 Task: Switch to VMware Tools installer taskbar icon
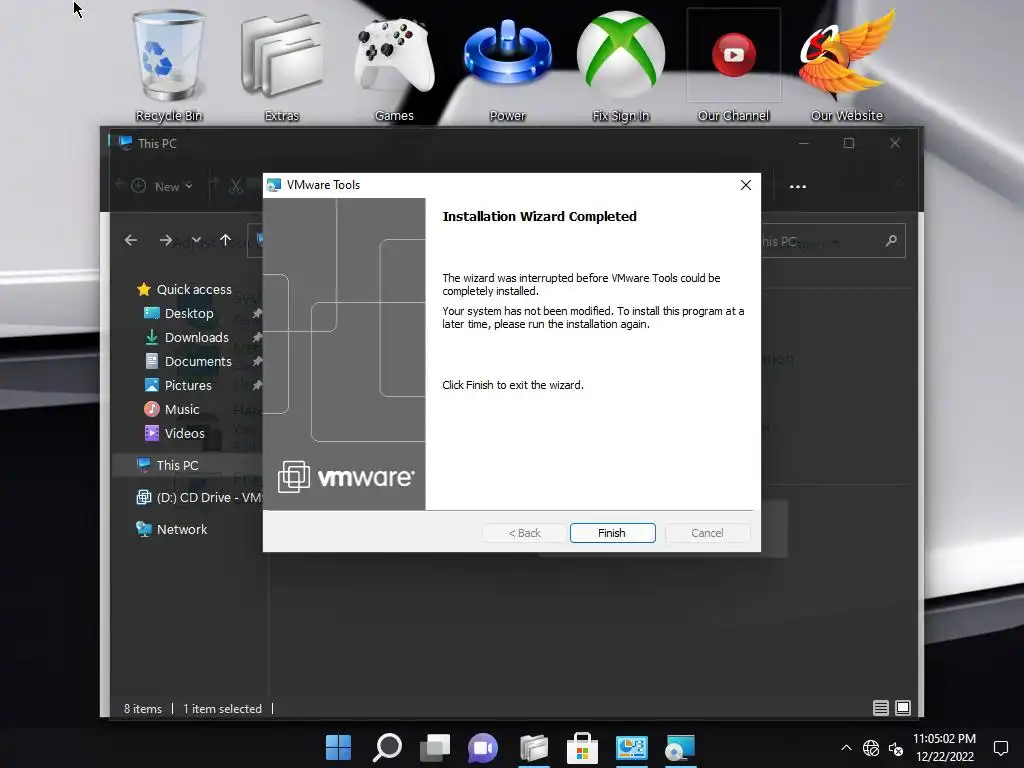[680, 748]
